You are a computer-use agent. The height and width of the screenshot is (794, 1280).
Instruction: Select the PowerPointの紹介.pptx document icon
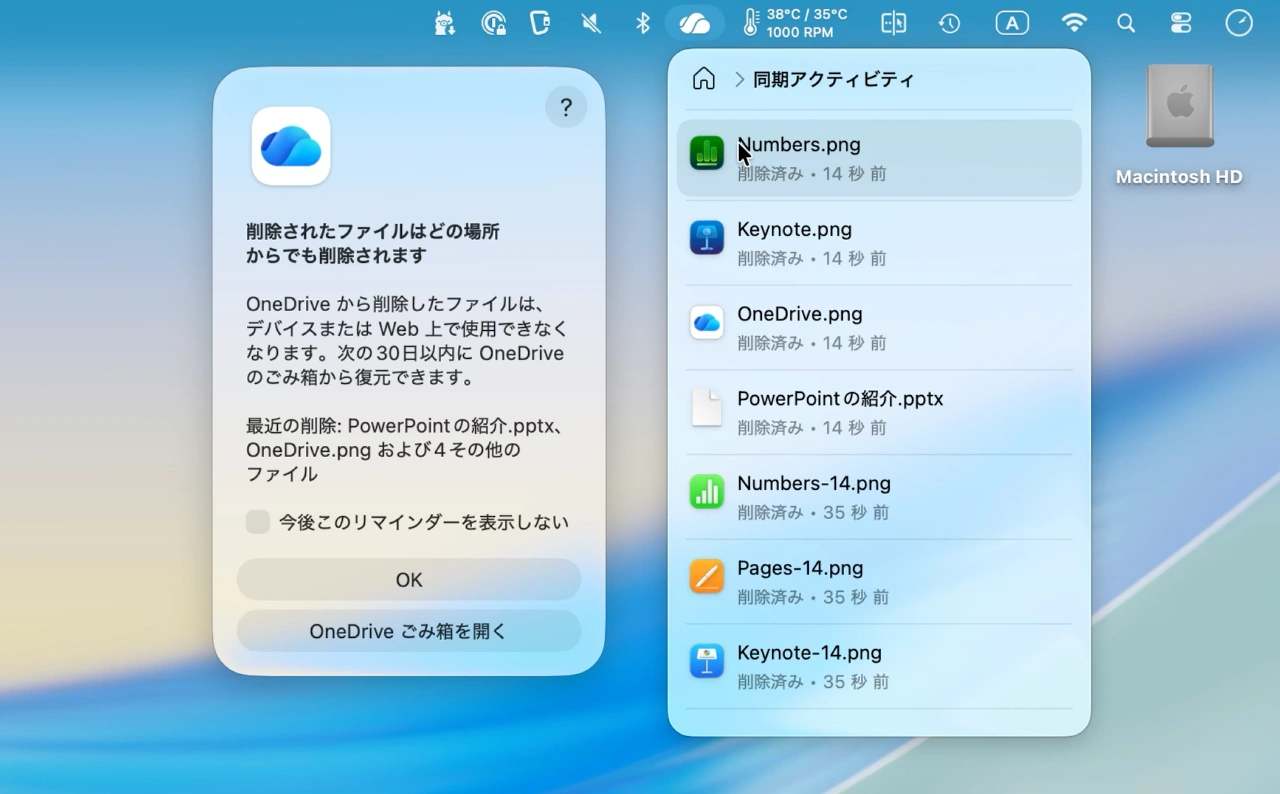point(707,407)
